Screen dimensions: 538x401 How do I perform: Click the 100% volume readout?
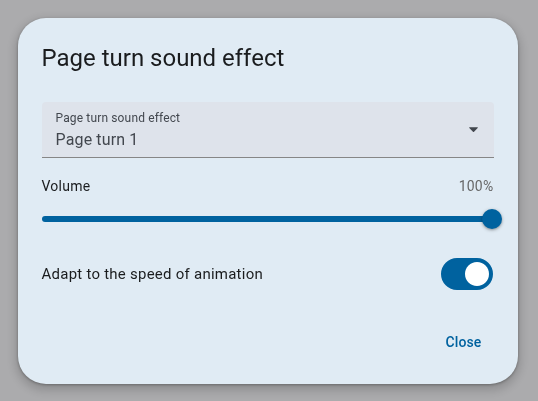(476, 186)
